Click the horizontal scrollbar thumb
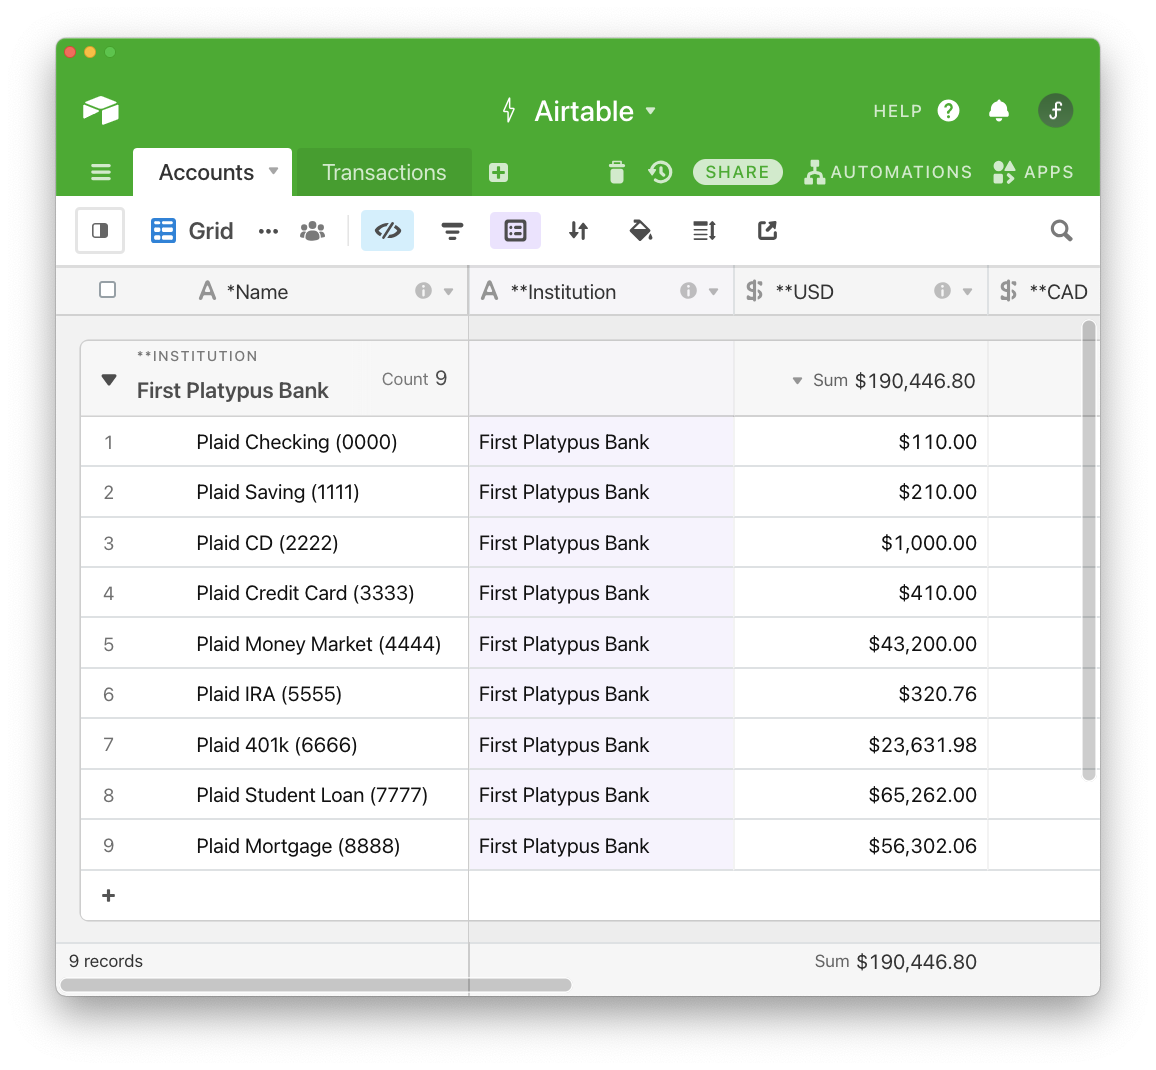This screenshot has width=1156, height=1070. pos(316,985)
